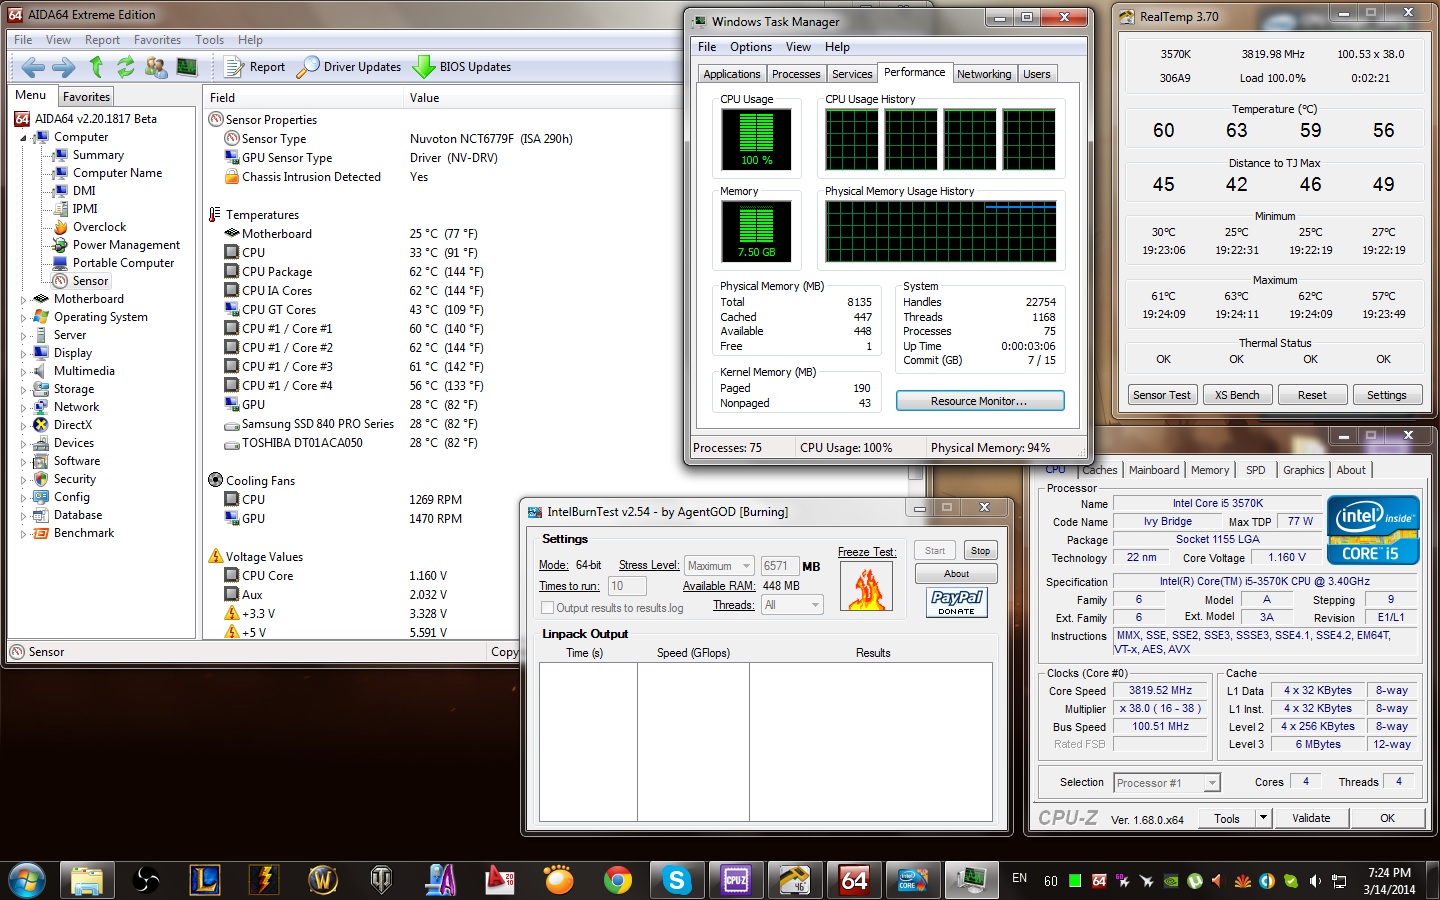Click the Times to run input field
The height and width of the screenshot is (900, 1440).
click(626, 586)
